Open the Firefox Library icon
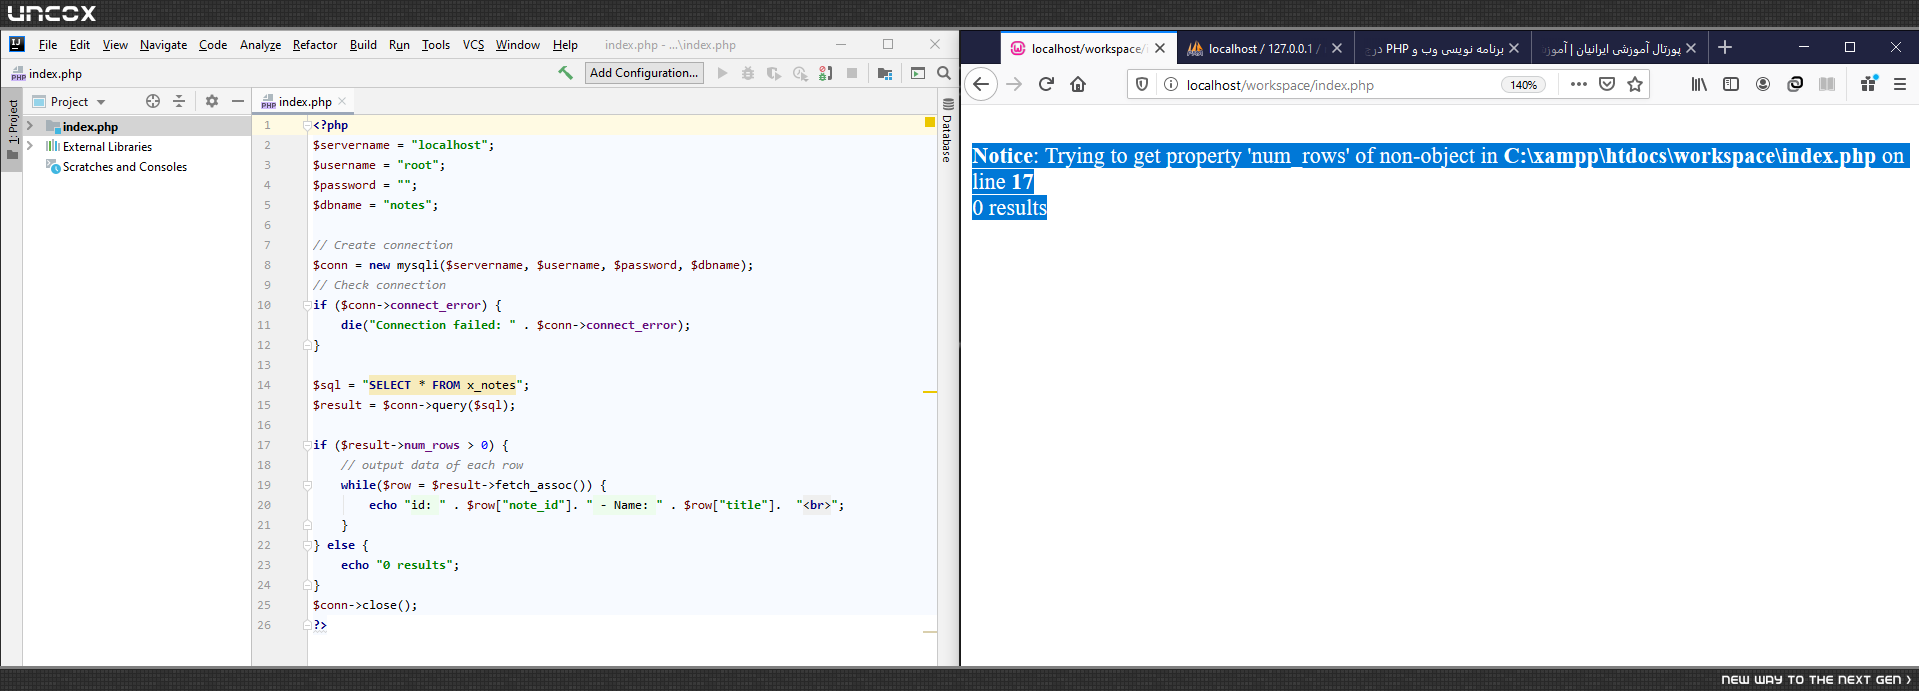This screenshot has height=691, width=1919. (1699, 84)
